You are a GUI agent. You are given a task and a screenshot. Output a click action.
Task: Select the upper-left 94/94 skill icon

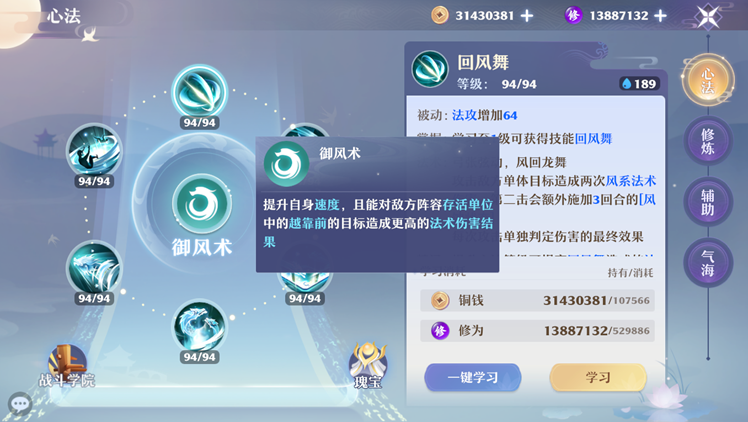94,151
